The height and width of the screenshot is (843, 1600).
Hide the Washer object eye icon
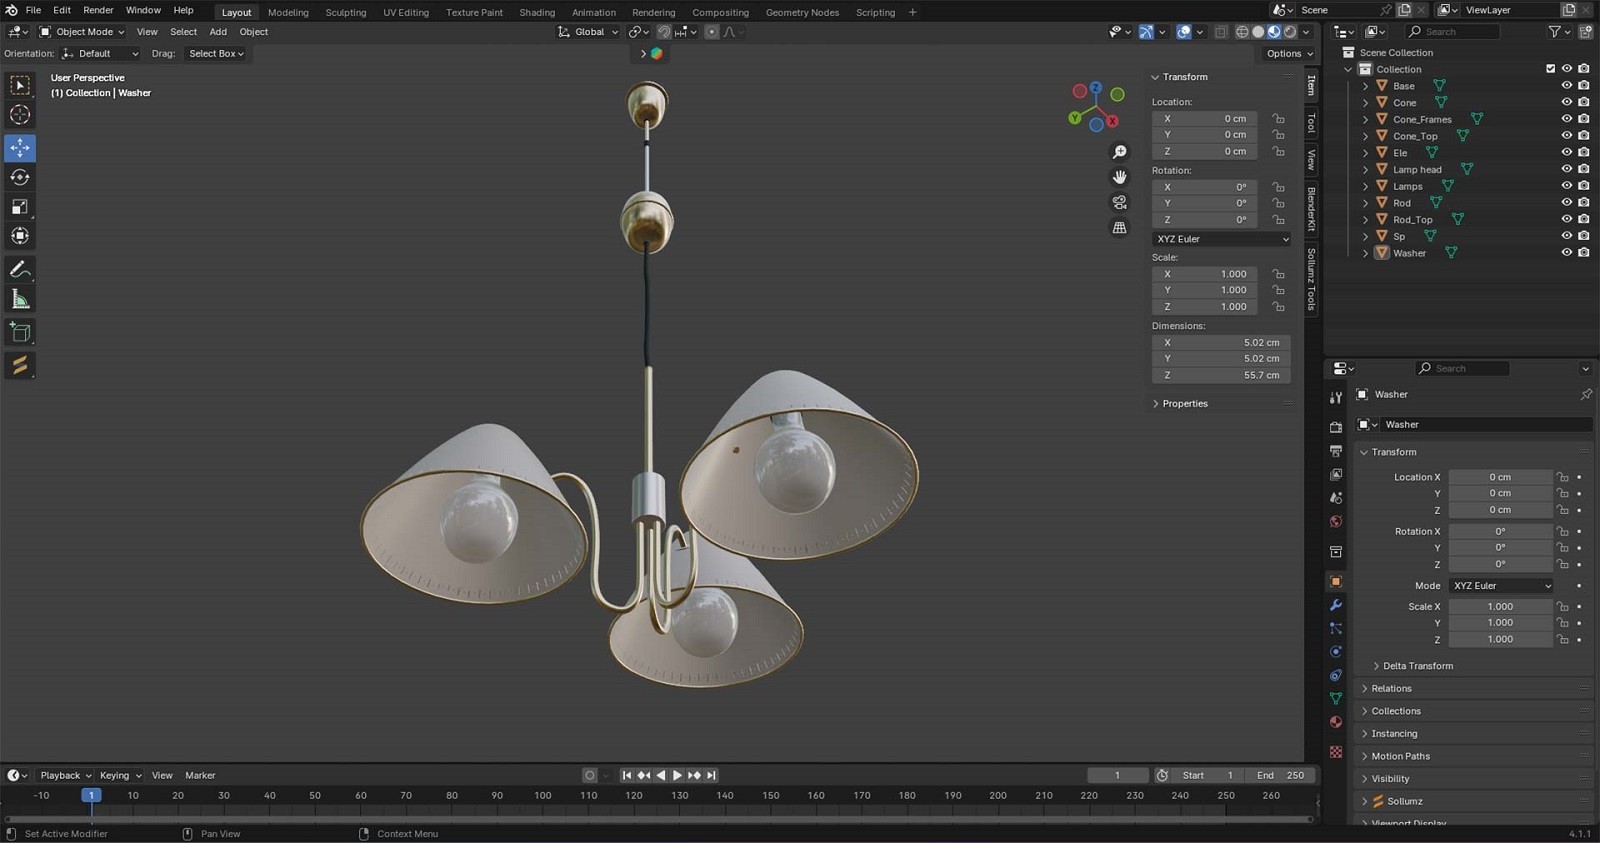click(1567, 253)
